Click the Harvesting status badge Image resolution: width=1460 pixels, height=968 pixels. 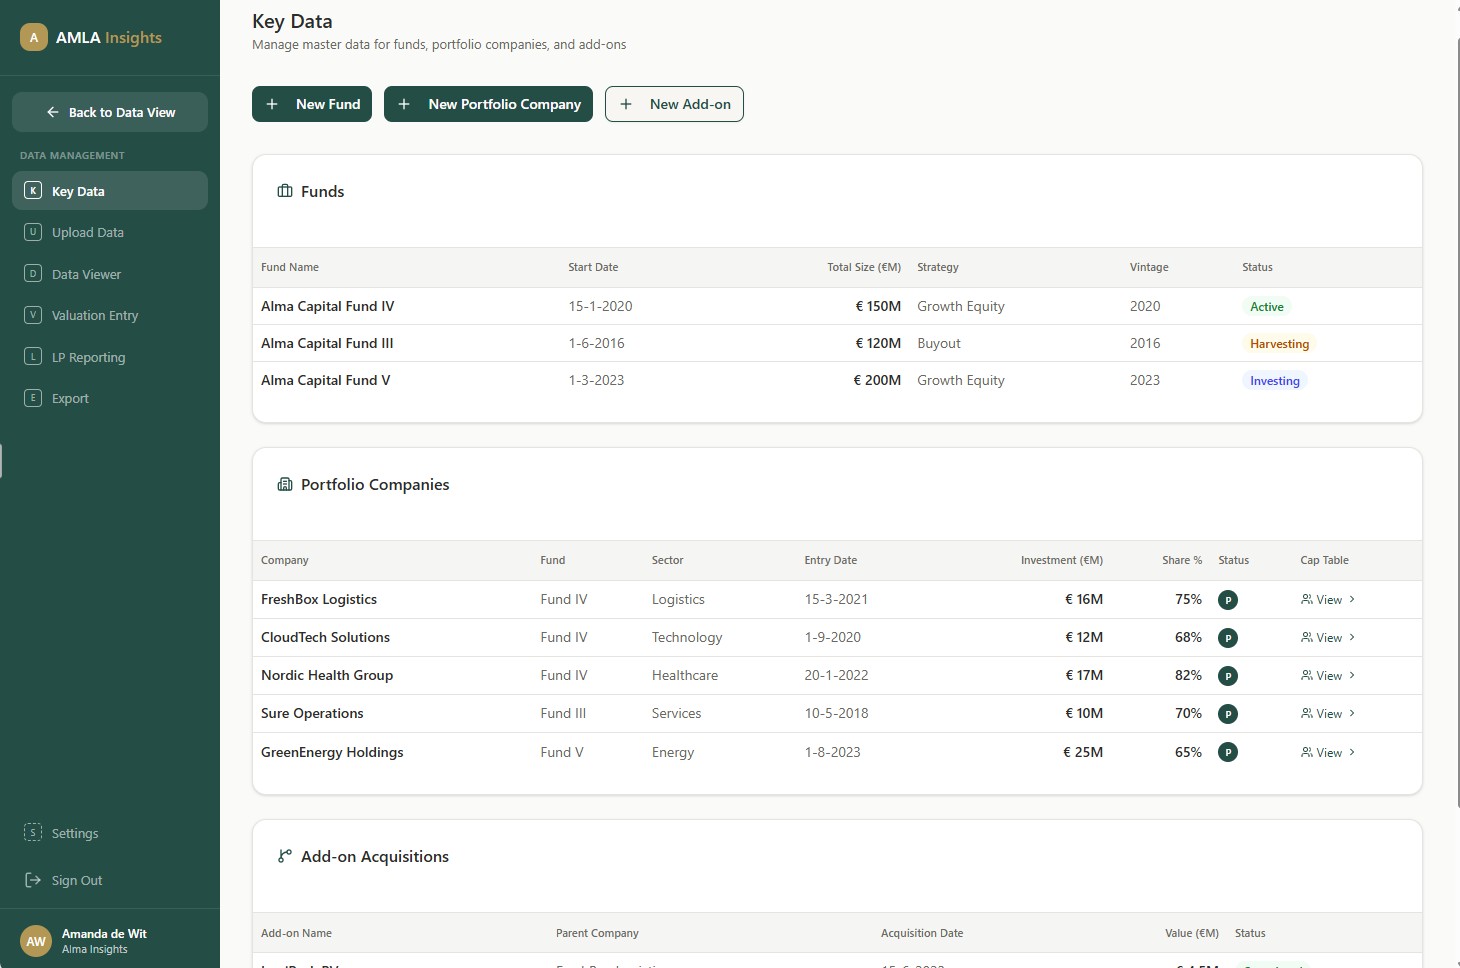(1279, 344)
